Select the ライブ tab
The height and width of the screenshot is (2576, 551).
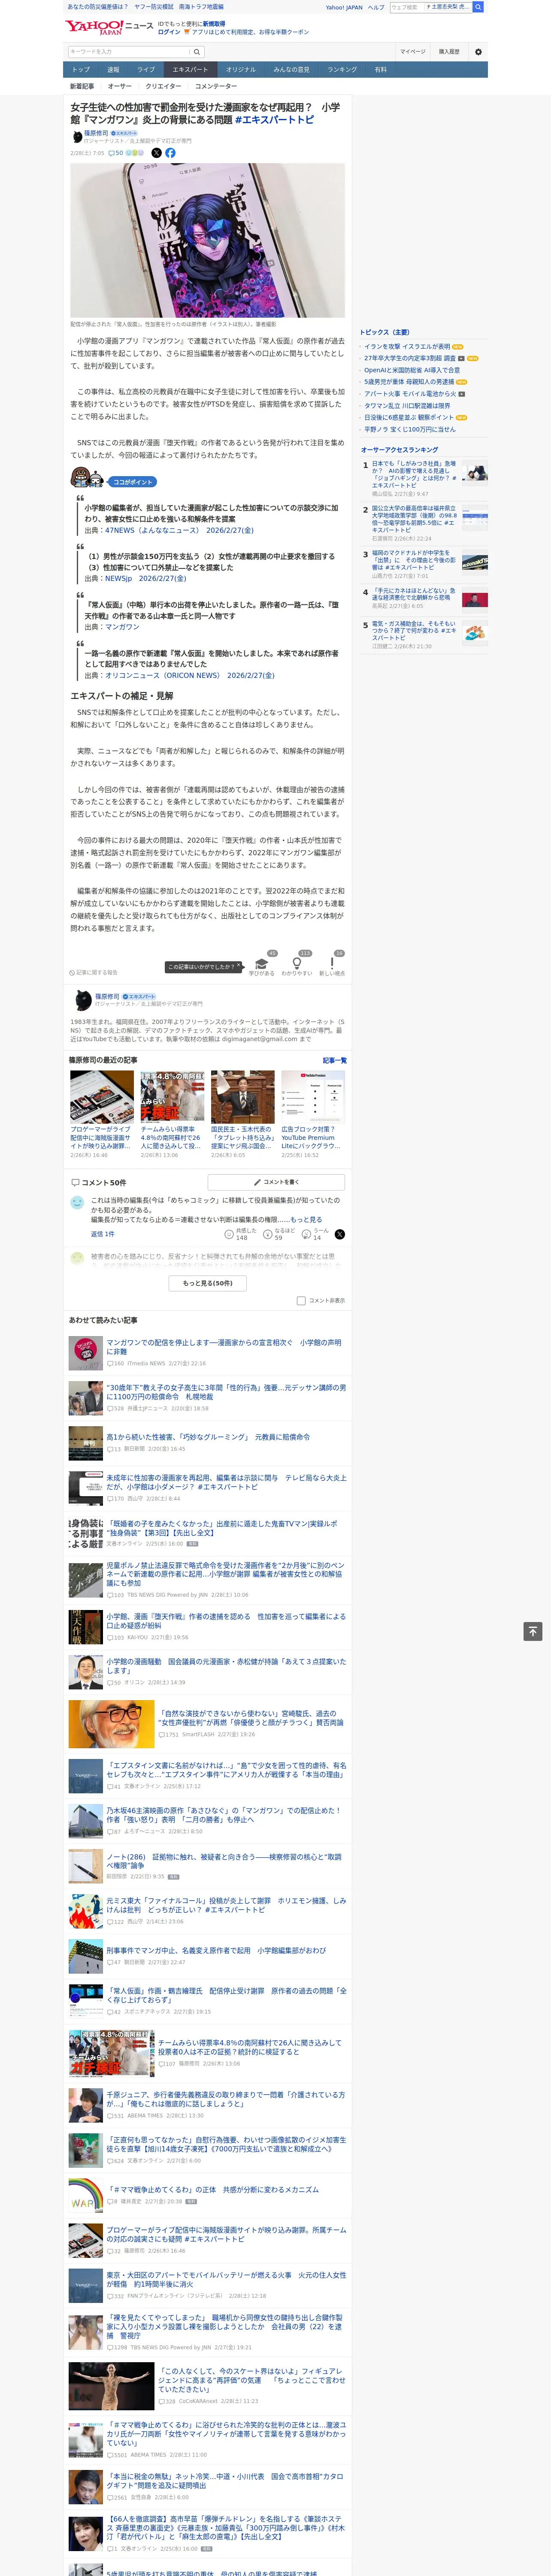click(x=146, y=70)
